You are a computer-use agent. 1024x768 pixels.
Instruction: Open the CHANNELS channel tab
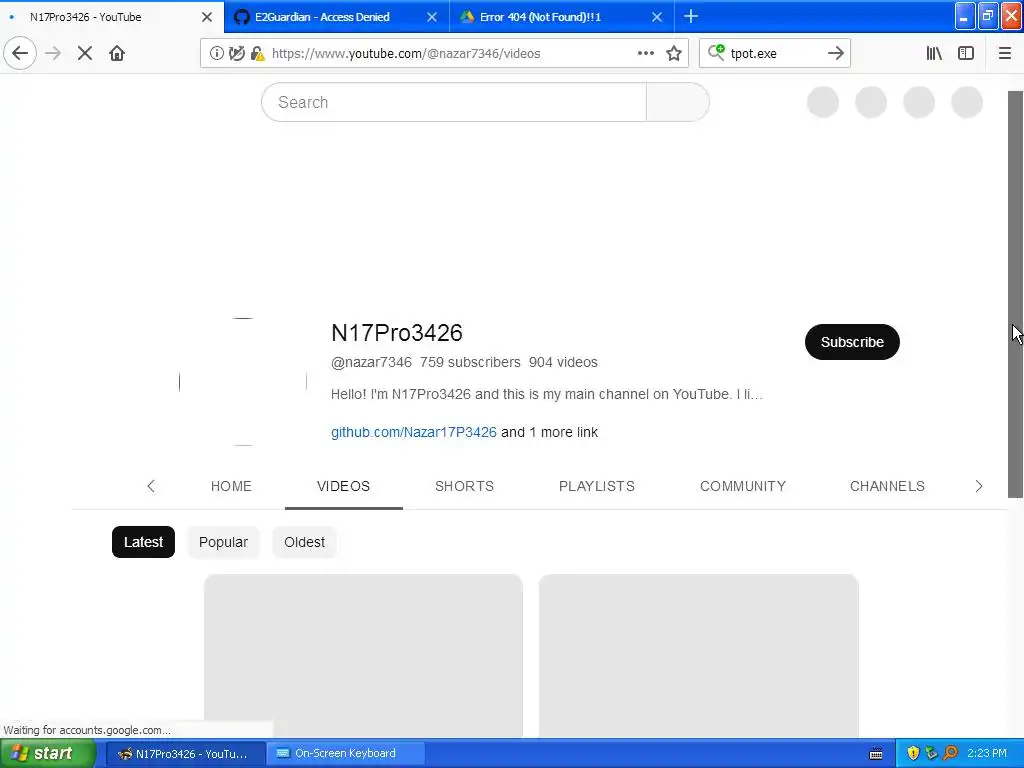(887, 486)
